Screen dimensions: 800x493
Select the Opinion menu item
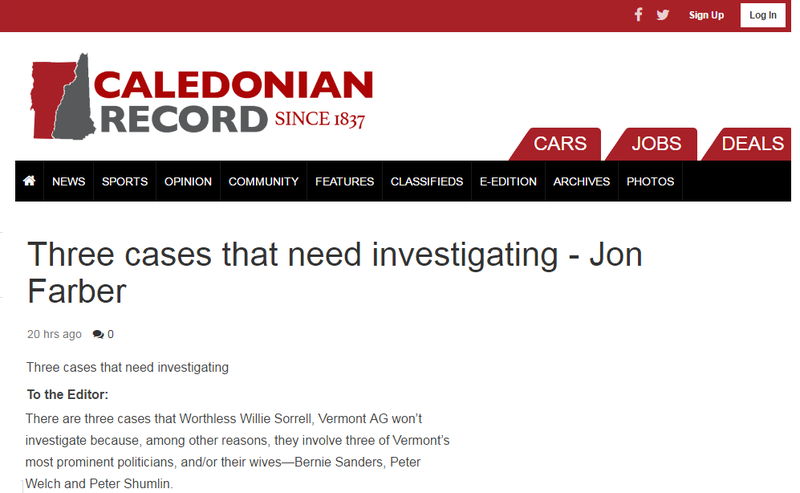coord(188,181)
